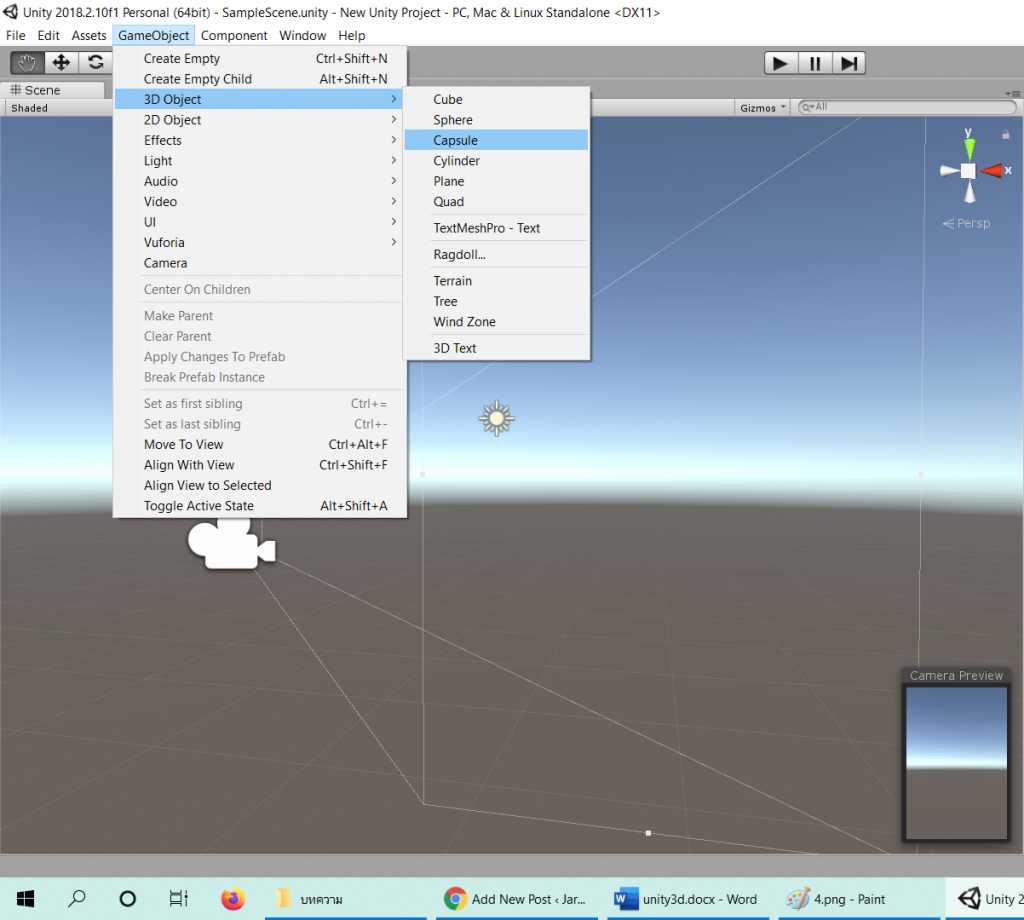Open the File menu
Image resolution: width=1024 pixels, height=920 pixels.
pyautogui.click(x=16, y=35)
